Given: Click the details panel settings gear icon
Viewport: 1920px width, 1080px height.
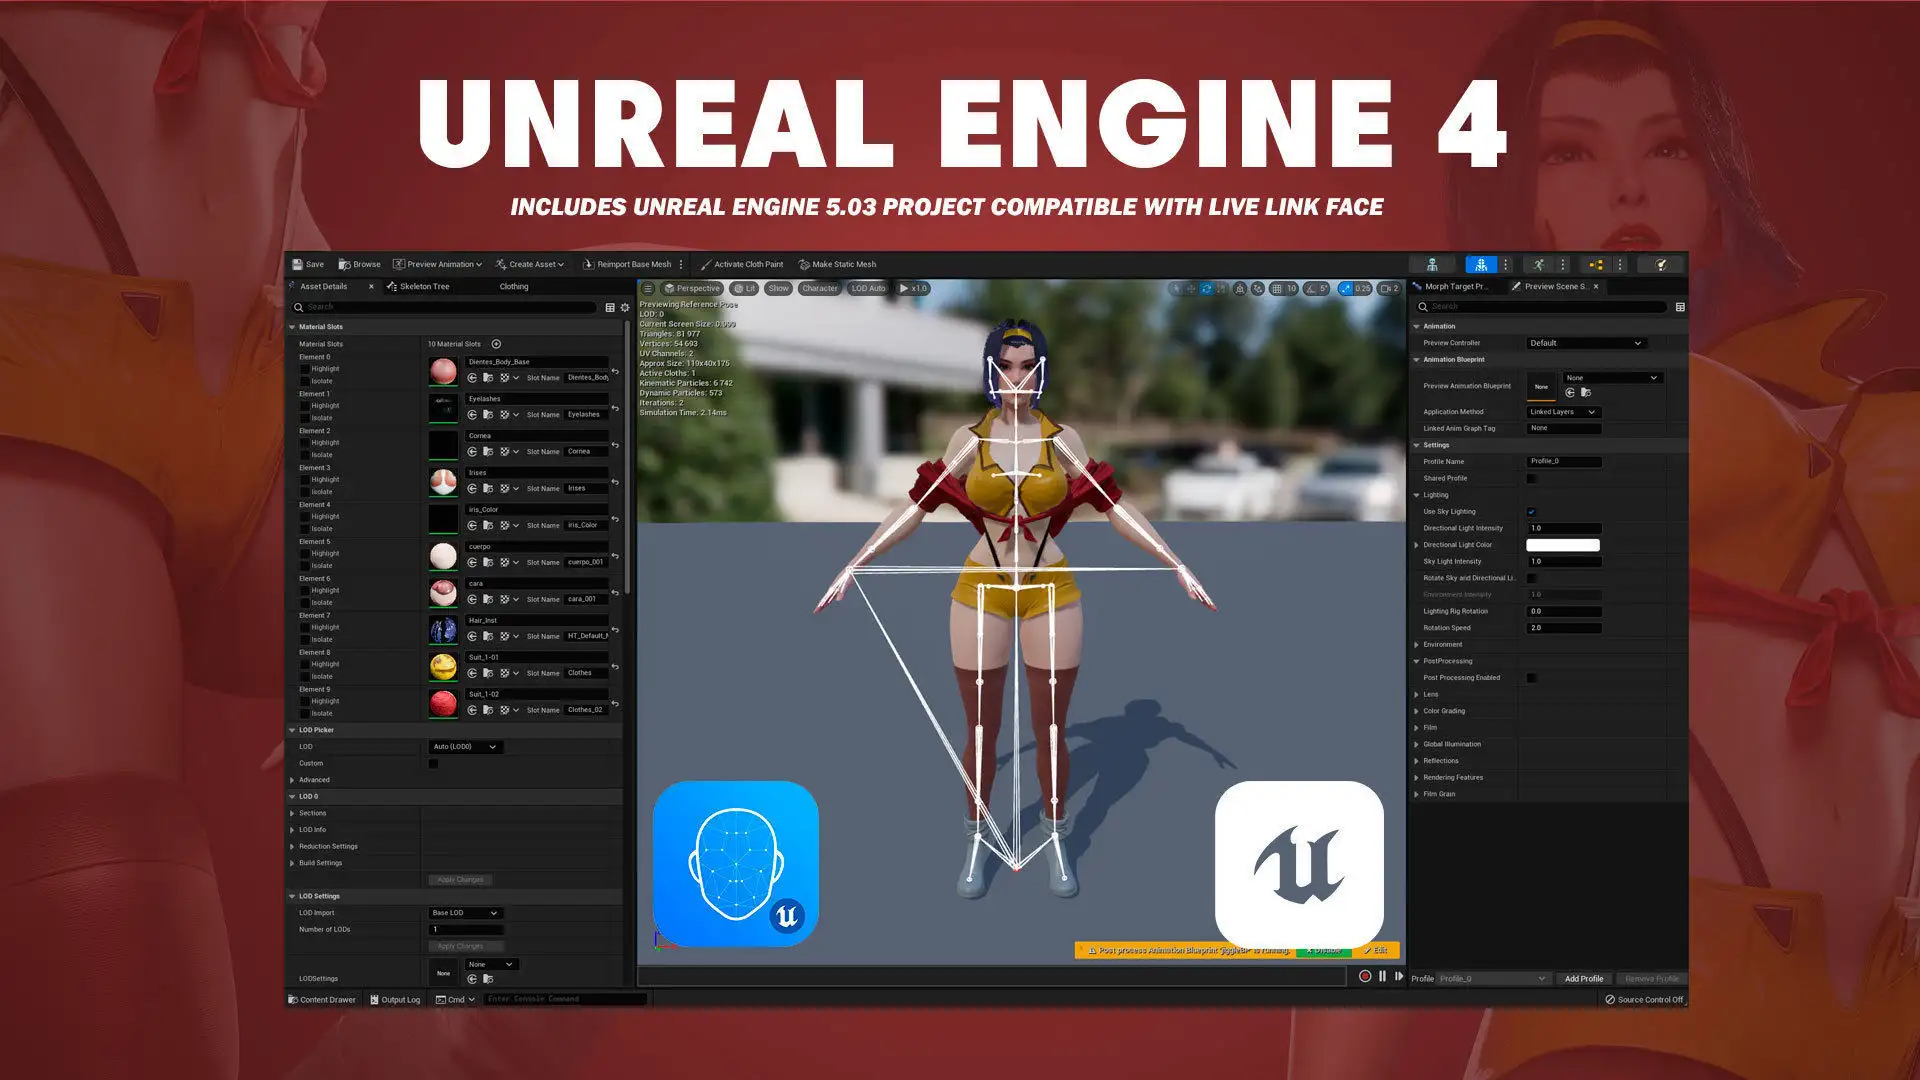Looking at the screenshot, I should coord(625,308).
